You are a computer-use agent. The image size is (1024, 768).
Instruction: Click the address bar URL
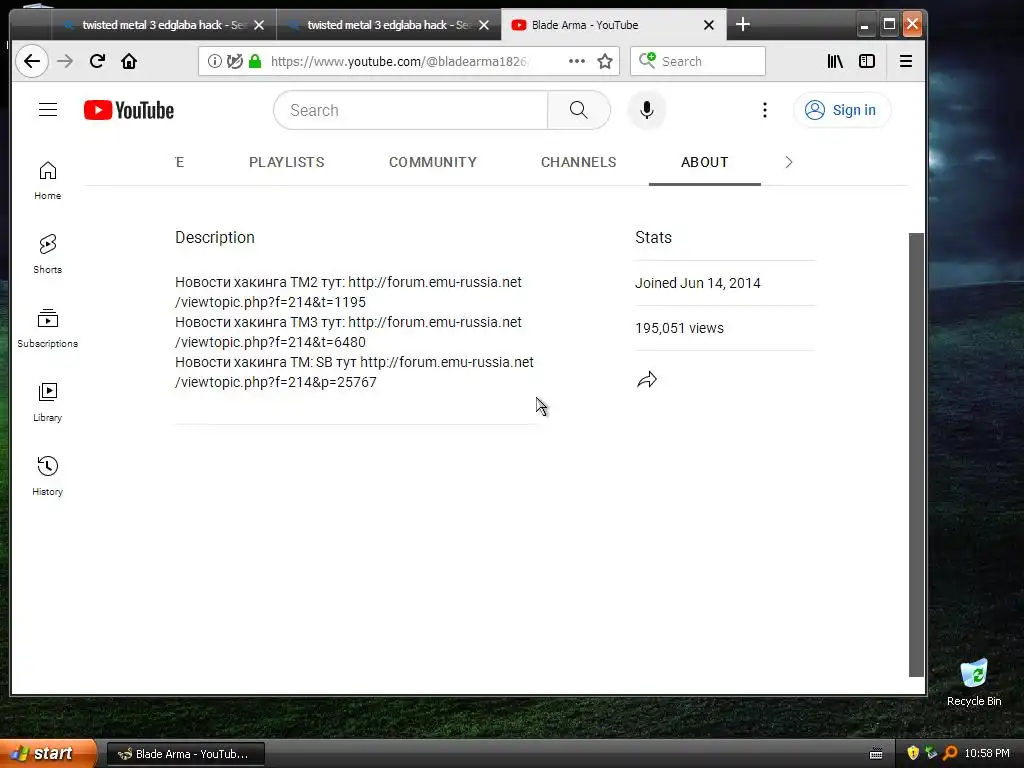[398, 61]
